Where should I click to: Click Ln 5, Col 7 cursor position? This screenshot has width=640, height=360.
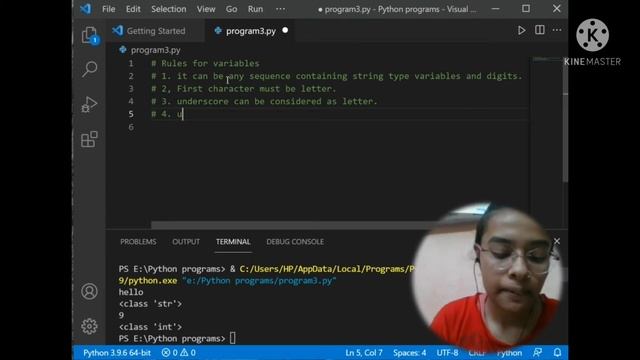point(364,352)
